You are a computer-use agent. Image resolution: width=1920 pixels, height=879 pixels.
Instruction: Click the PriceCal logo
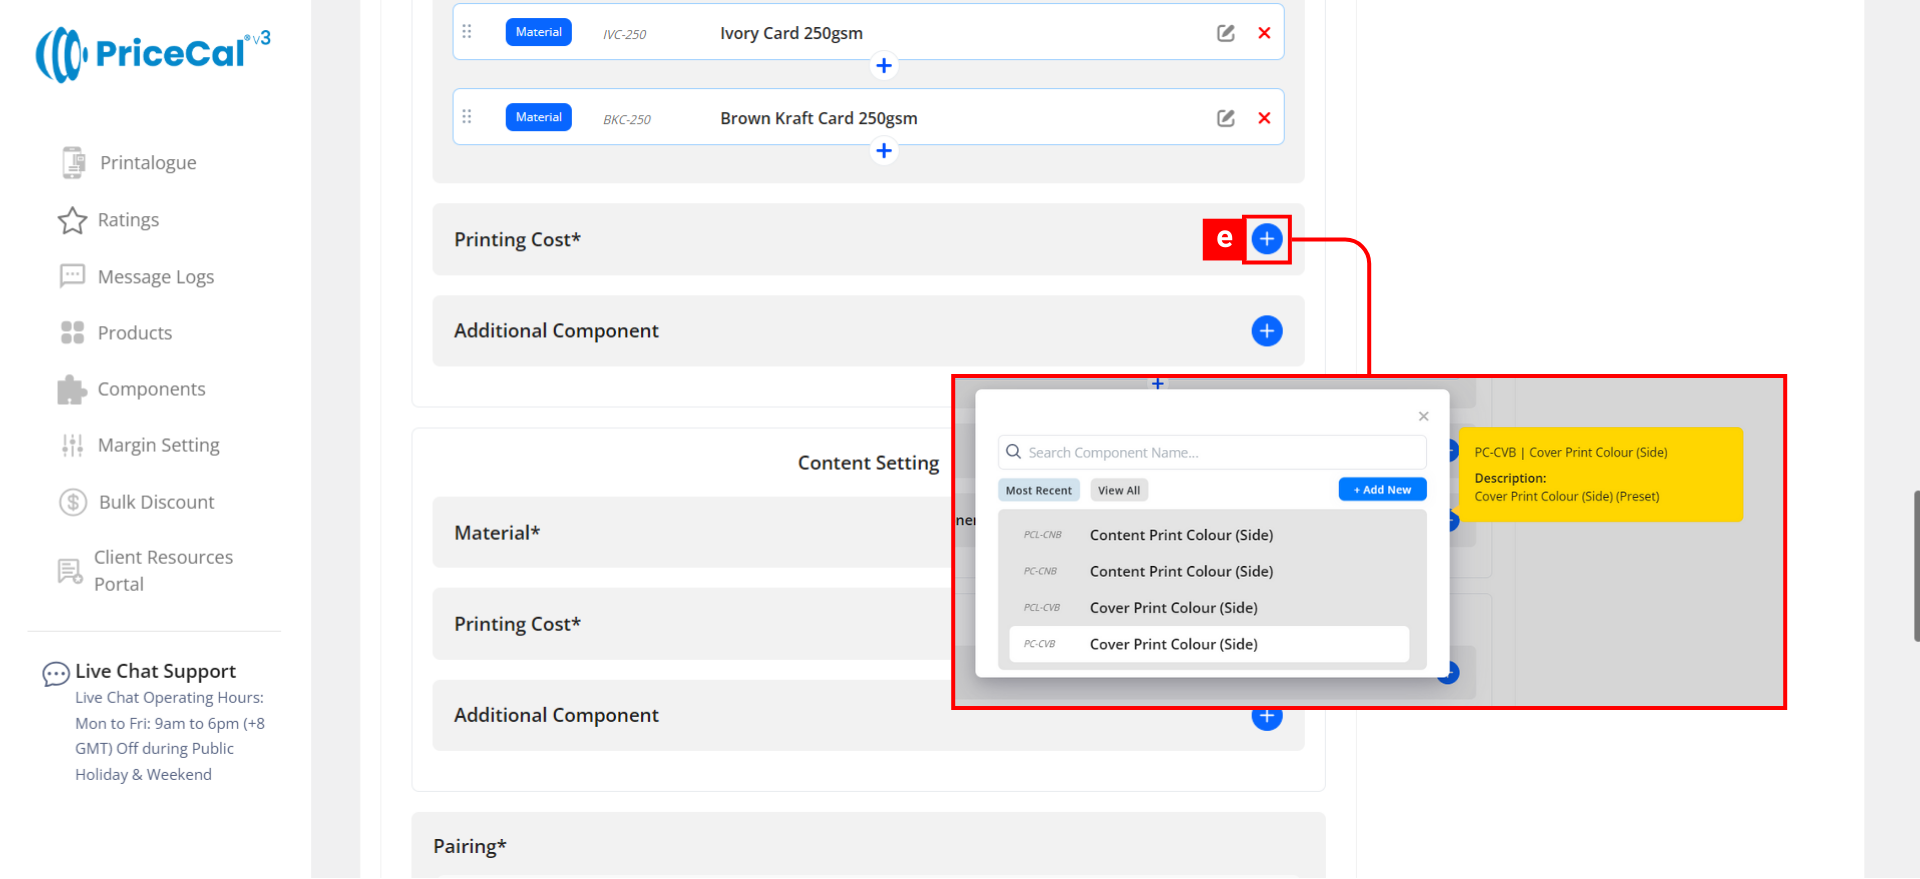152,53
